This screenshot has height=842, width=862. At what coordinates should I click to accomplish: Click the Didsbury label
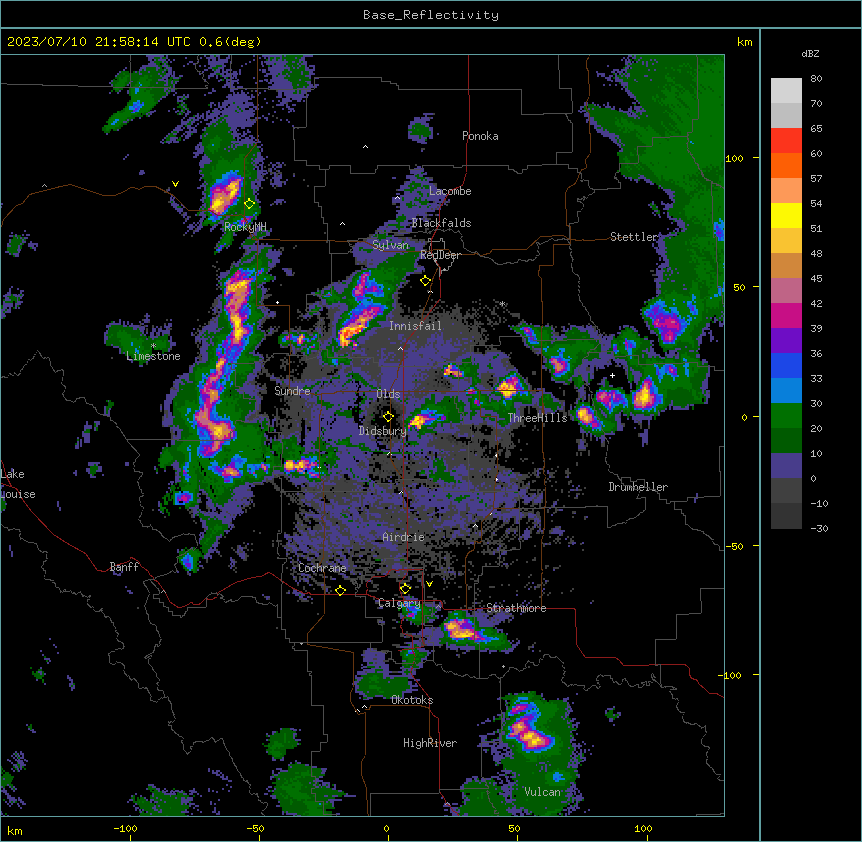(x=383, y=431)
